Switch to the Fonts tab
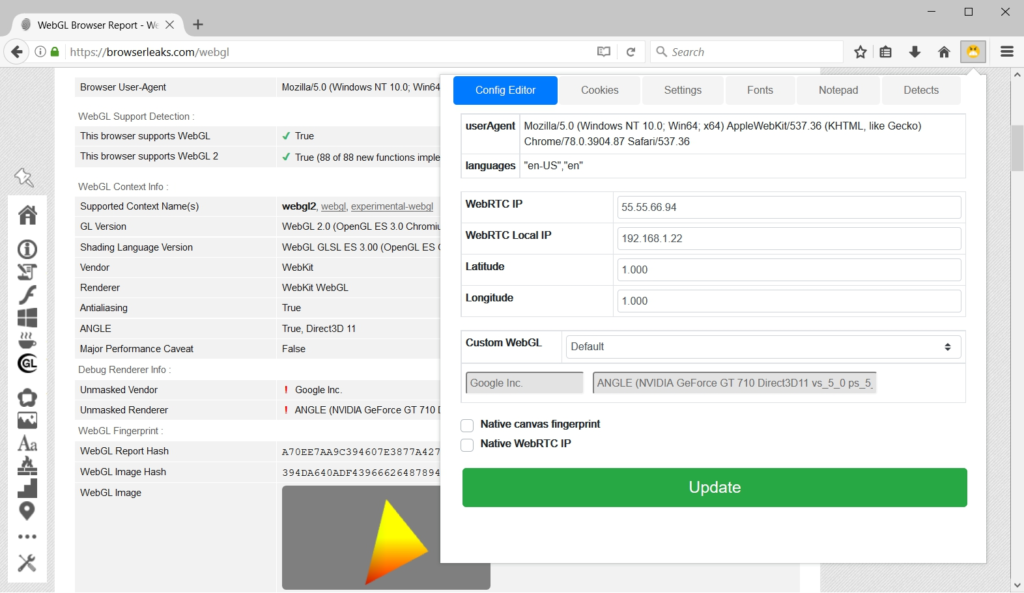 [760, 90]
